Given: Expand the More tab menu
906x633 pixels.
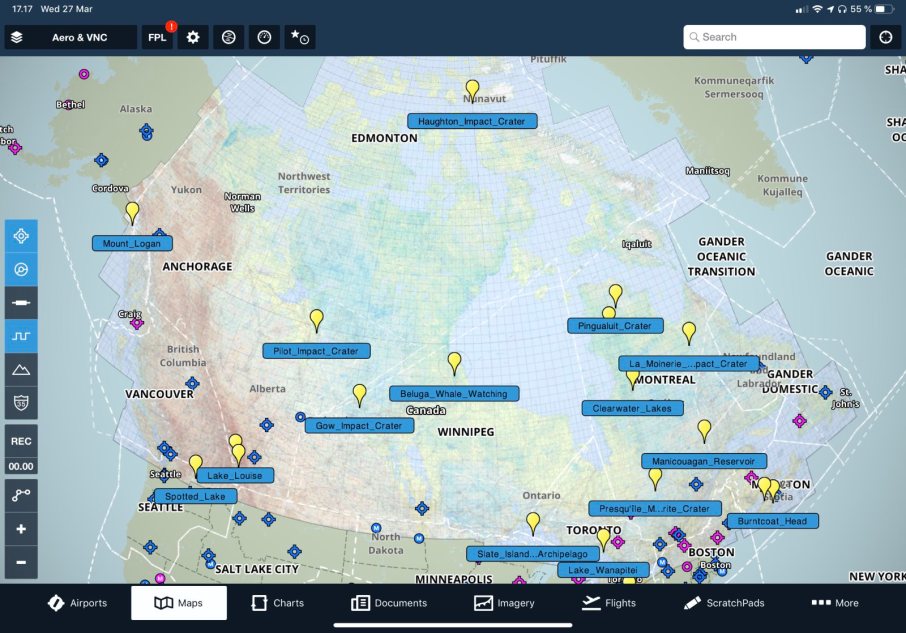Looking at the screenshot, I should coord(835,603).
